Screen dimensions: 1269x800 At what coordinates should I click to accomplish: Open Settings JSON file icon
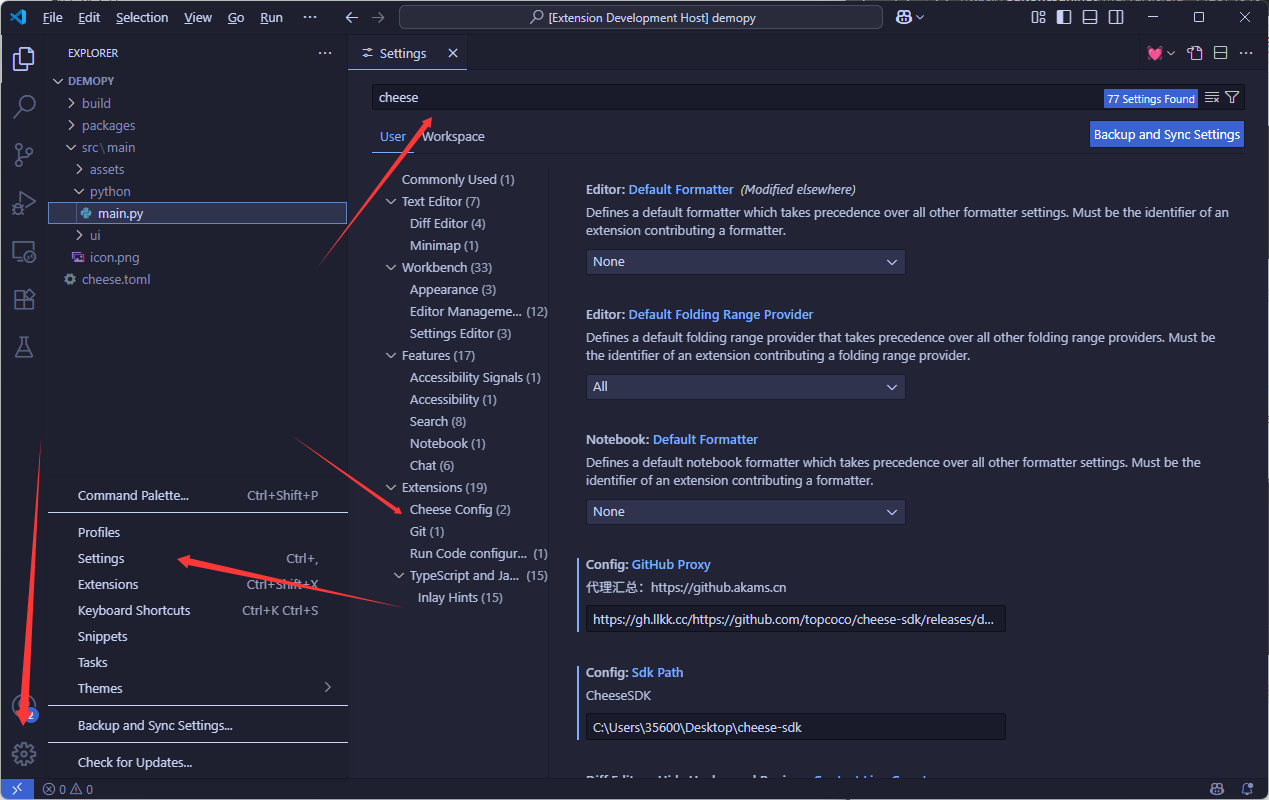(x=1194, y=53)
